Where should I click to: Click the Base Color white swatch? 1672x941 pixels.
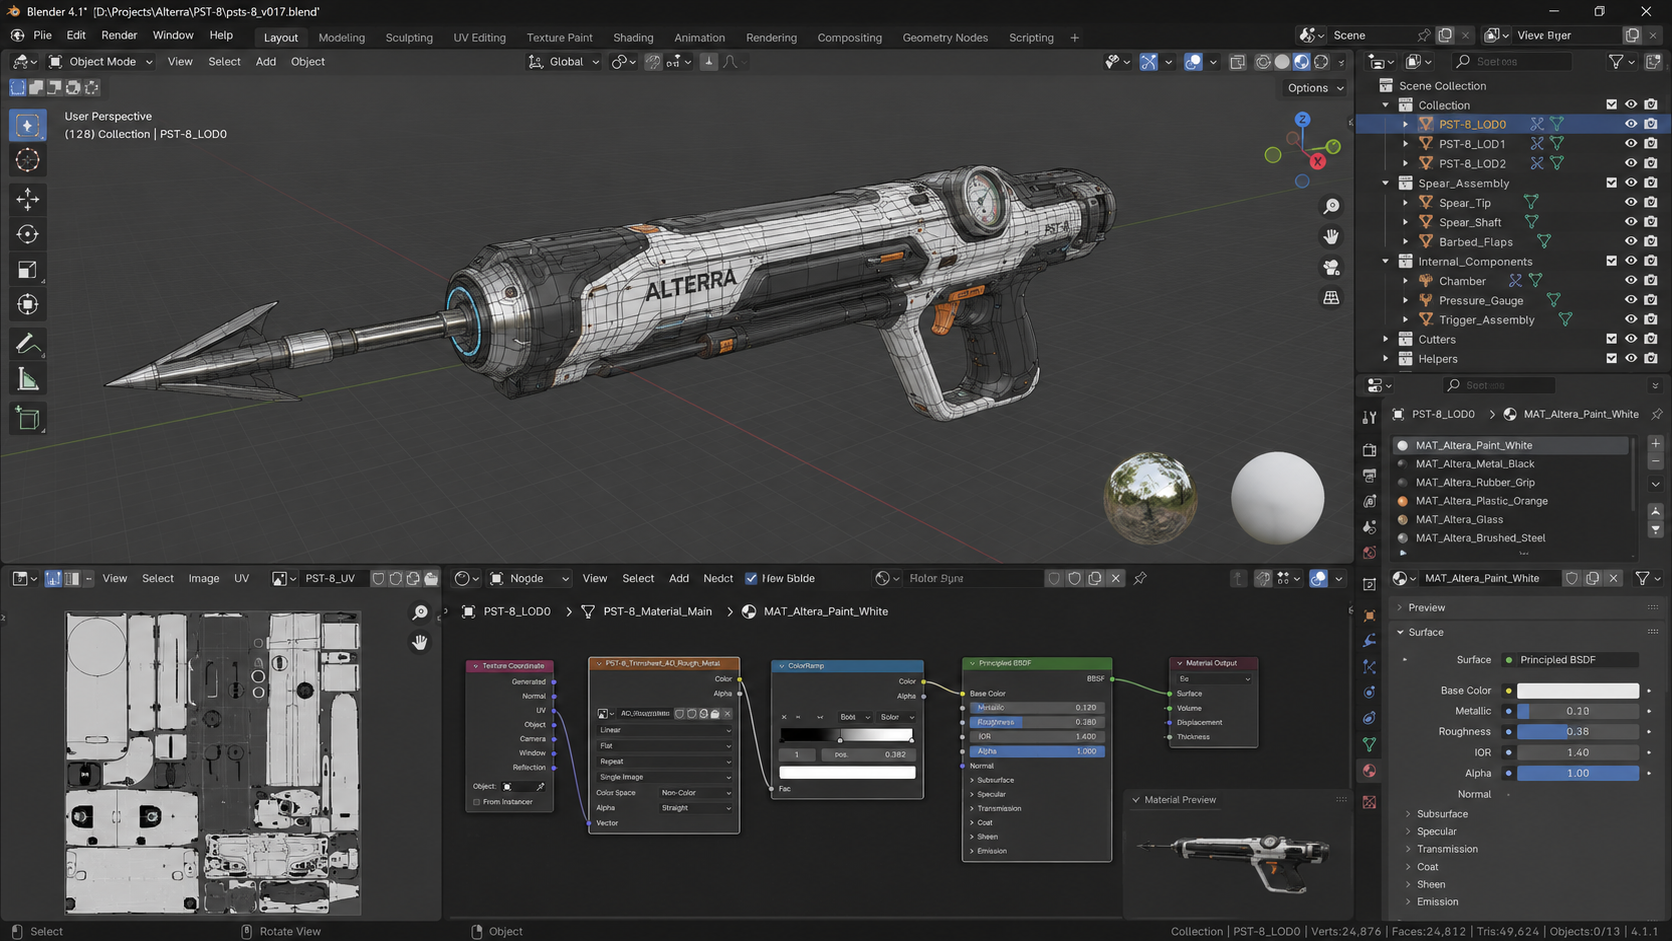point(1578,691)
